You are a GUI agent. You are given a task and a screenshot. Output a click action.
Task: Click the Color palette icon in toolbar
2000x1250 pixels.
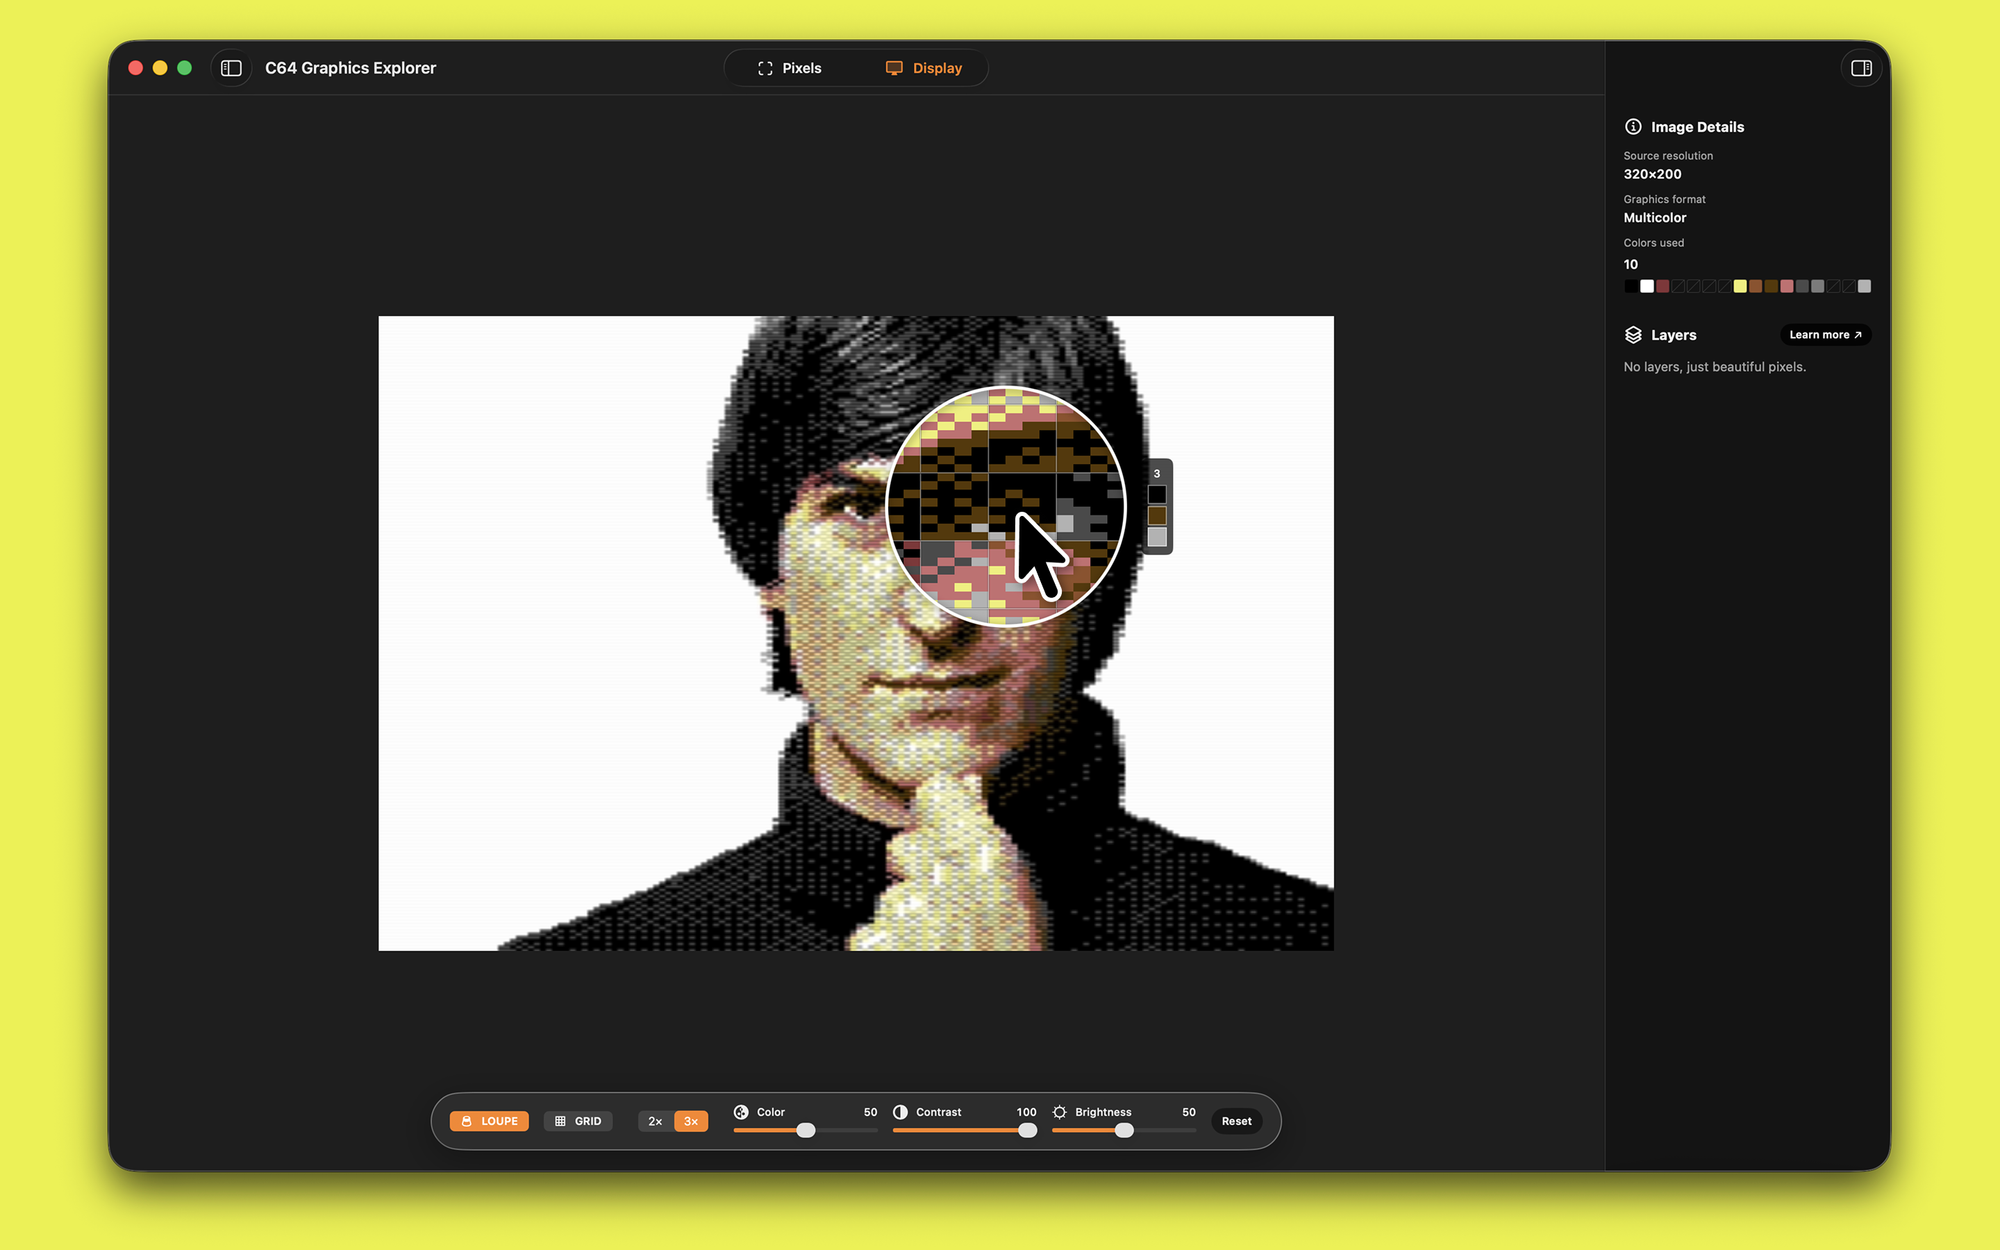(741, 1112)
